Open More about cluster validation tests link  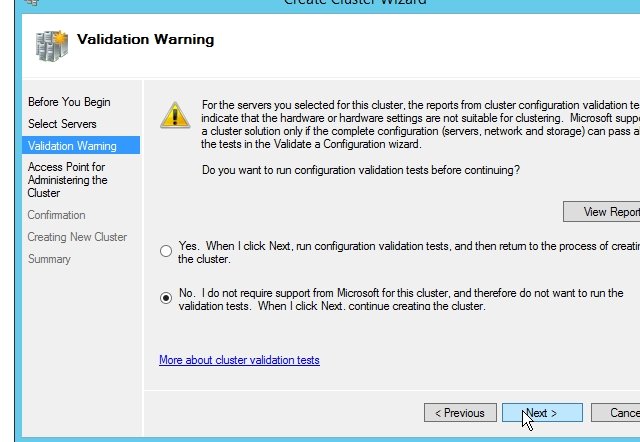click(x=239, y=360)
